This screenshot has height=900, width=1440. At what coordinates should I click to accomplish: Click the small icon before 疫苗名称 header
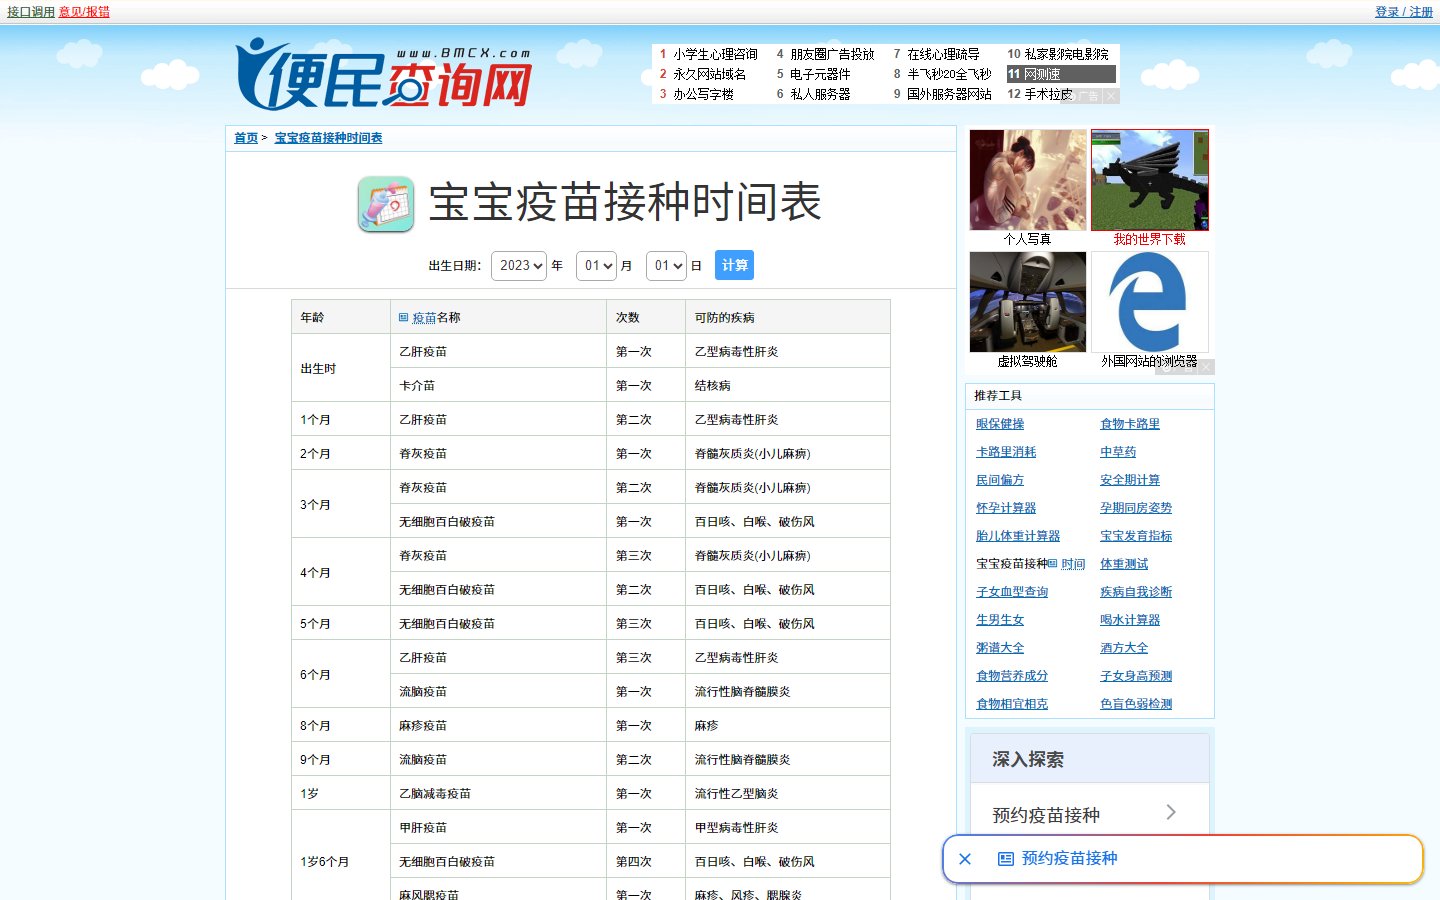pos(404,317)
